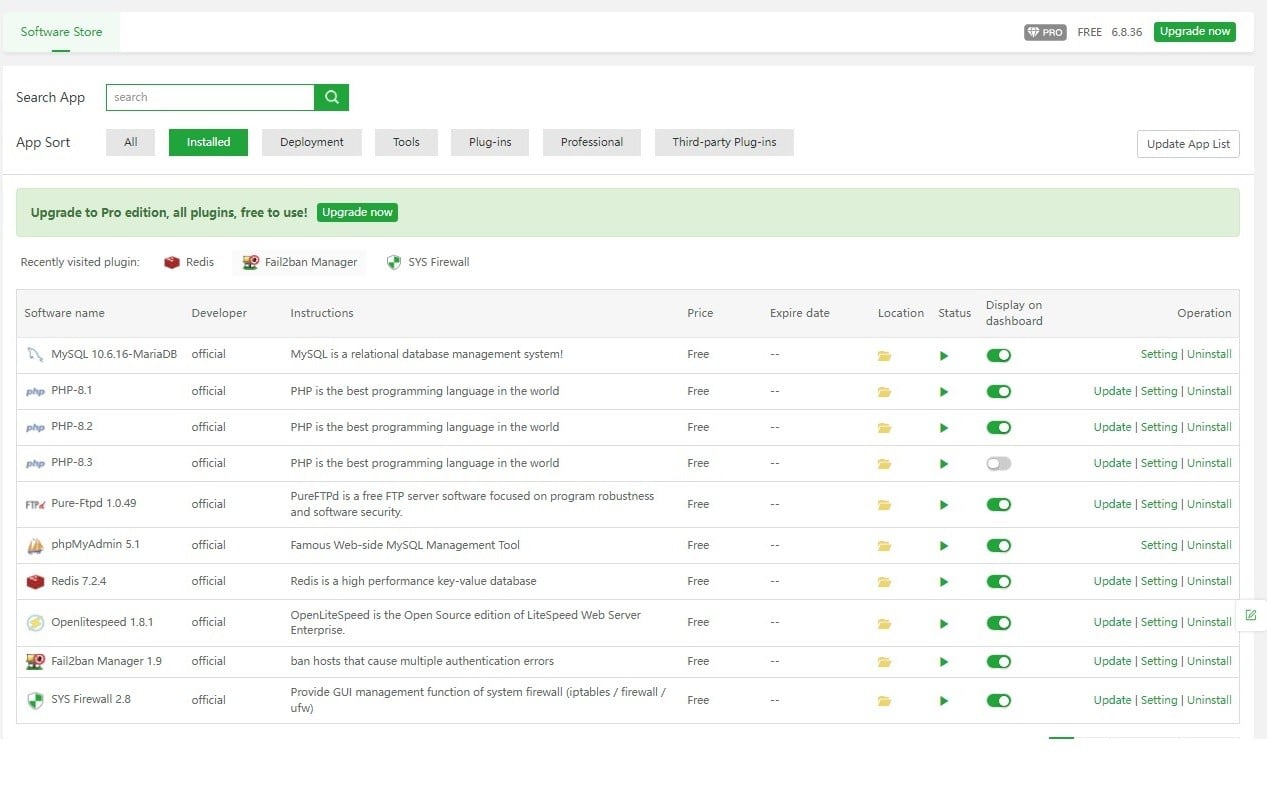Open folder location for phpMyAdmin 5.1
The width and height of the screenshot is (1267, 785).
tap(884, 546)
